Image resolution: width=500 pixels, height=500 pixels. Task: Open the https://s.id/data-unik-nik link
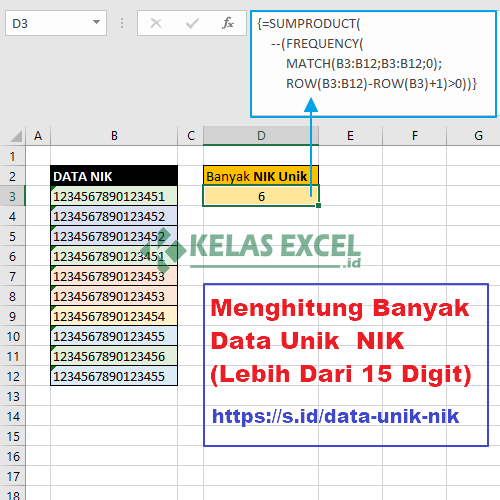[x=335, y=416]
